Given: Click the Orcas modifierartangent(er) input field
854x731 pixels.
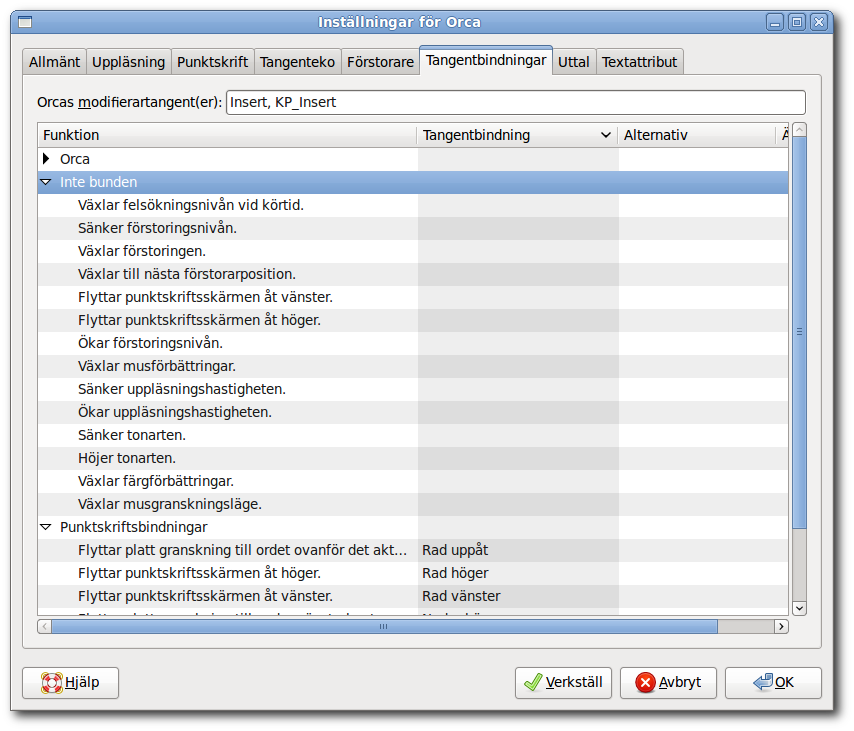Looking at the screenshot, I should pos(516,102).
